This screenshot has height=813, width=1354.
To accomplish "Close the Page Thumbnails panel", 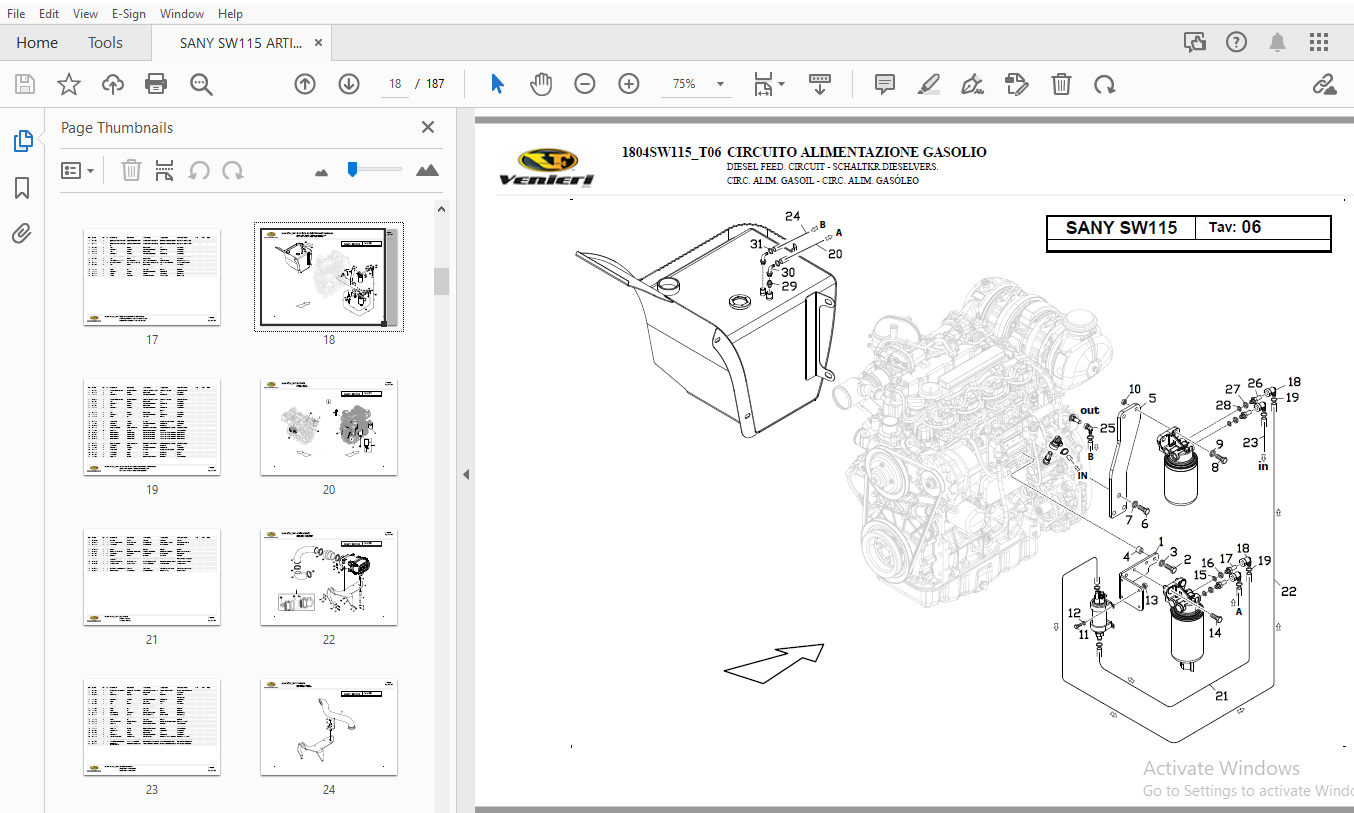I will pyautogui.click(x=428, y=127).
